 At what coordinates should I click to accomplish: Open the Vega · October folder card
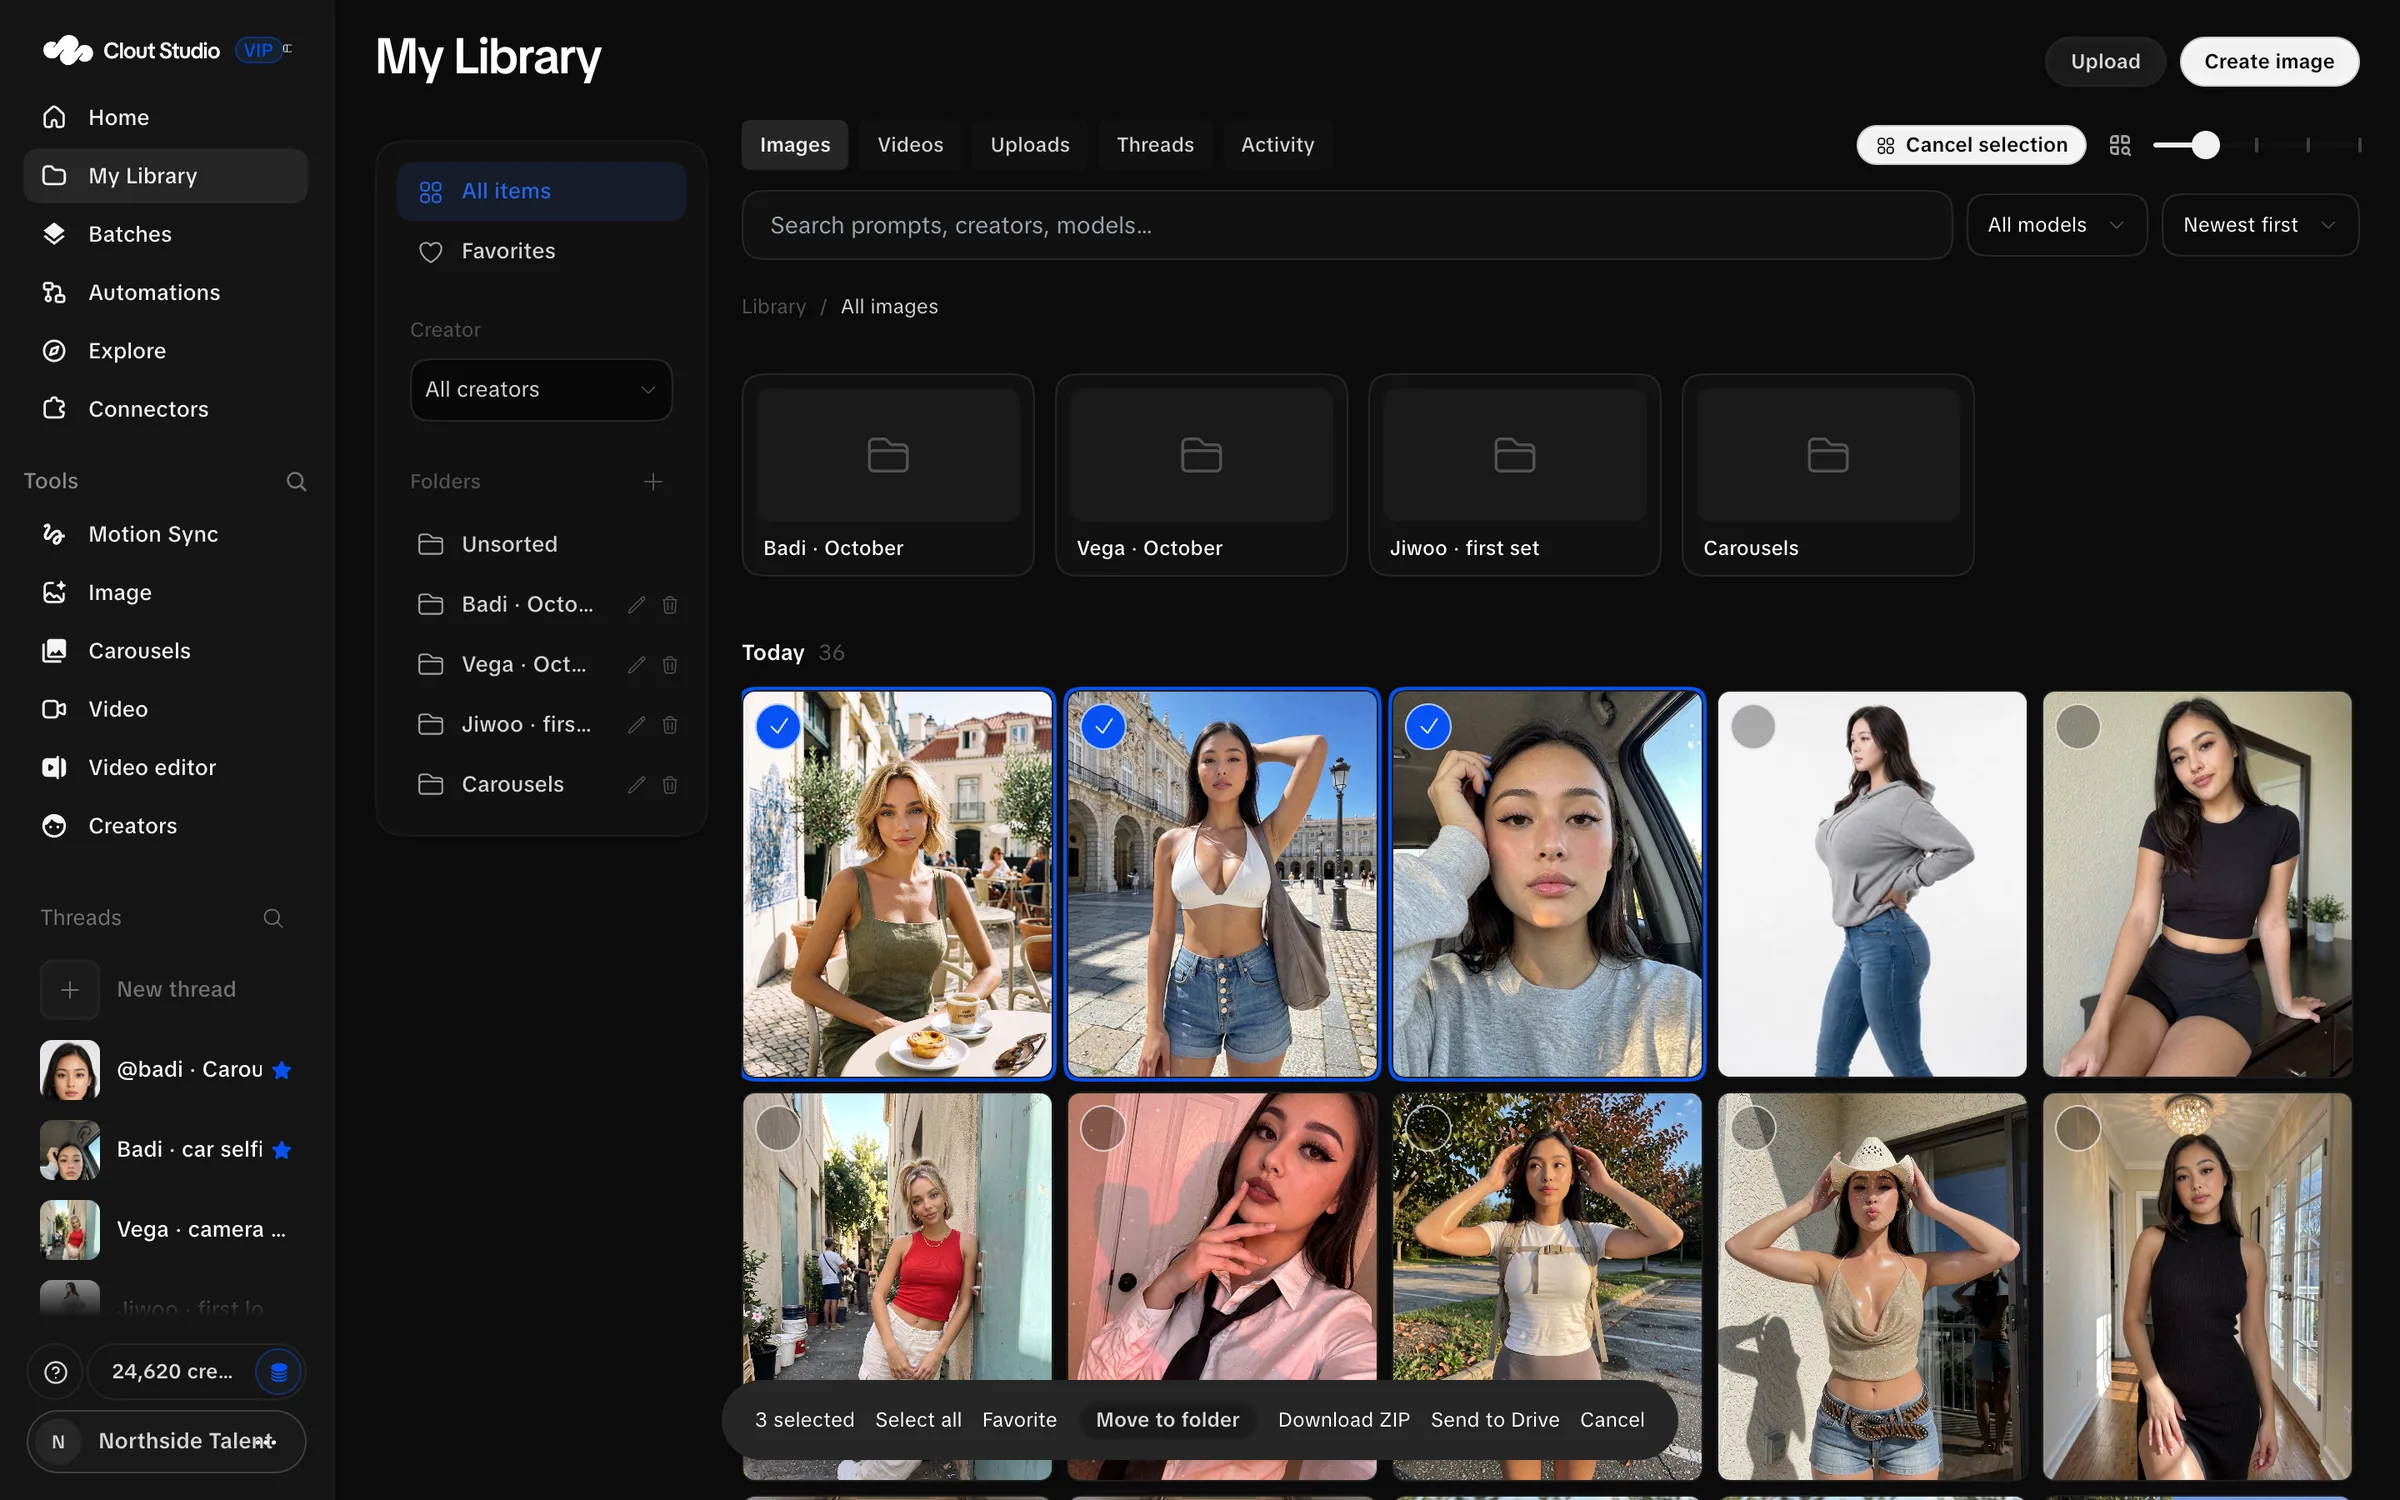click(1201, 475)
